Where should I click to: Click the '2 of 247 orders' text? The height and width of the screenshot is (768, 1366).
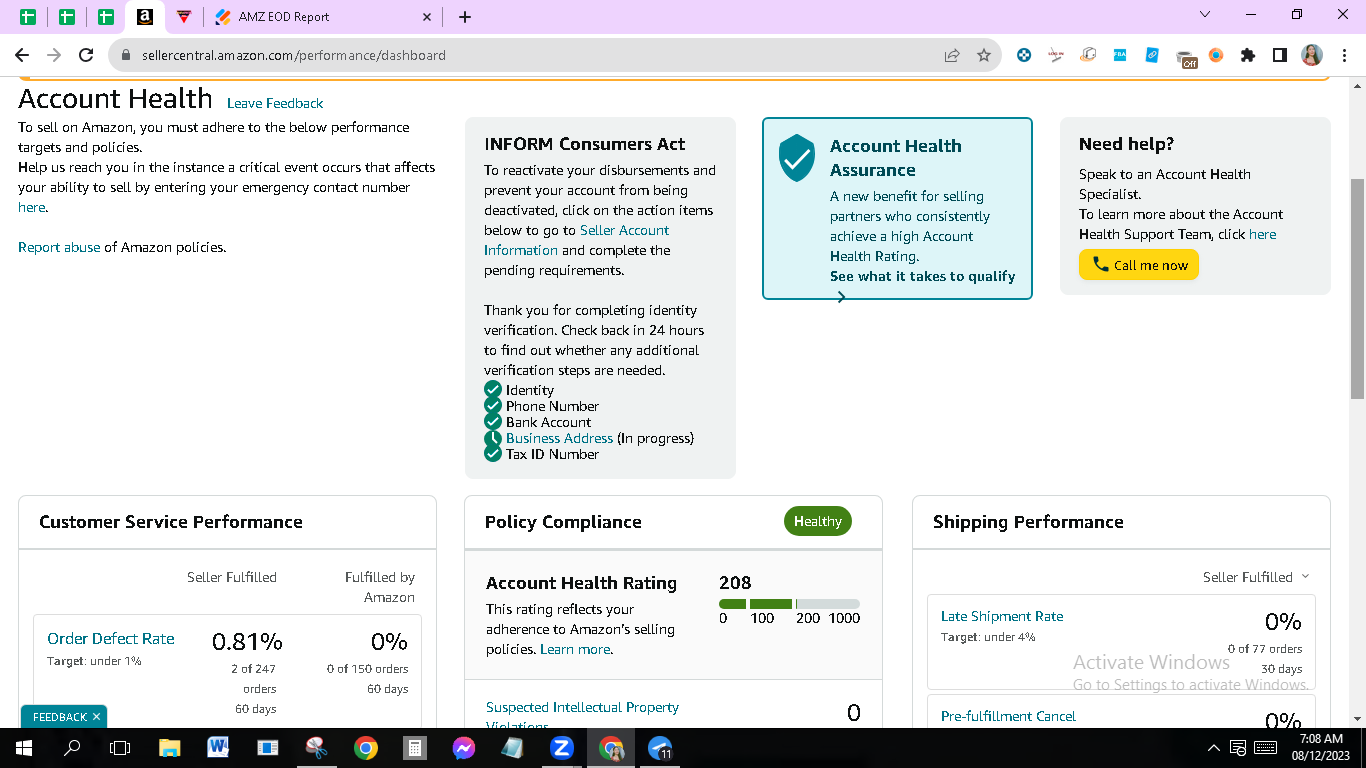tap(255, 679)
